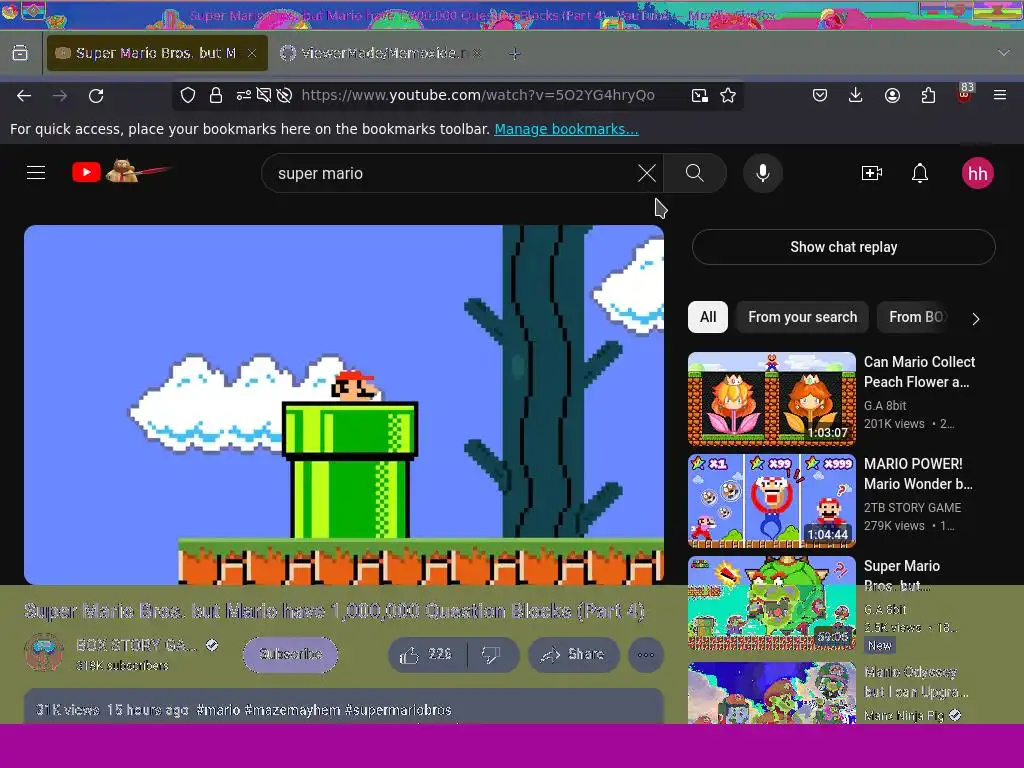The height and width of the screenshot is (768, 1024).
Task: Open the Firefox application hamburger menu
Action: [1000, 95]
